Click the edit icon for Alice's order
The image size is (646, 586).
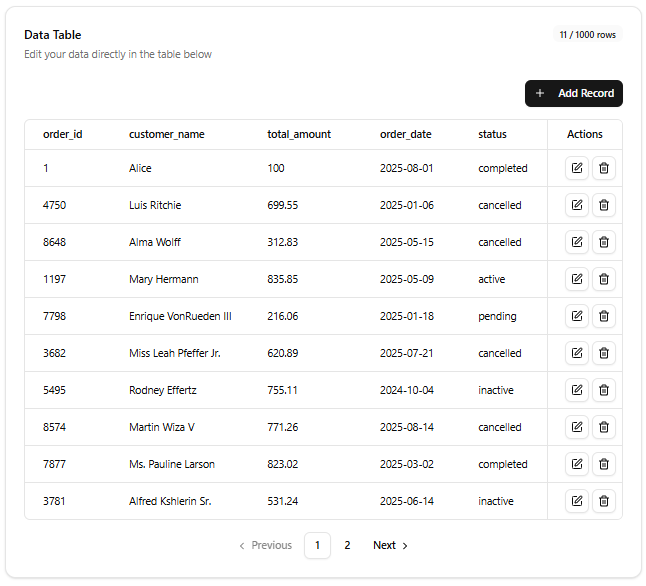click(577, 168)
